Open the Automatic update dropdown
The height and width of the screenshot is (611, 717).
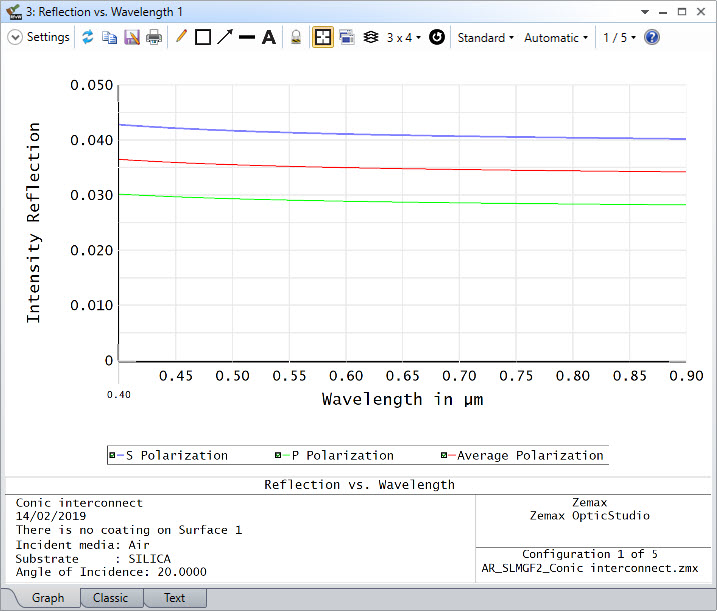(x=556, y=38)
